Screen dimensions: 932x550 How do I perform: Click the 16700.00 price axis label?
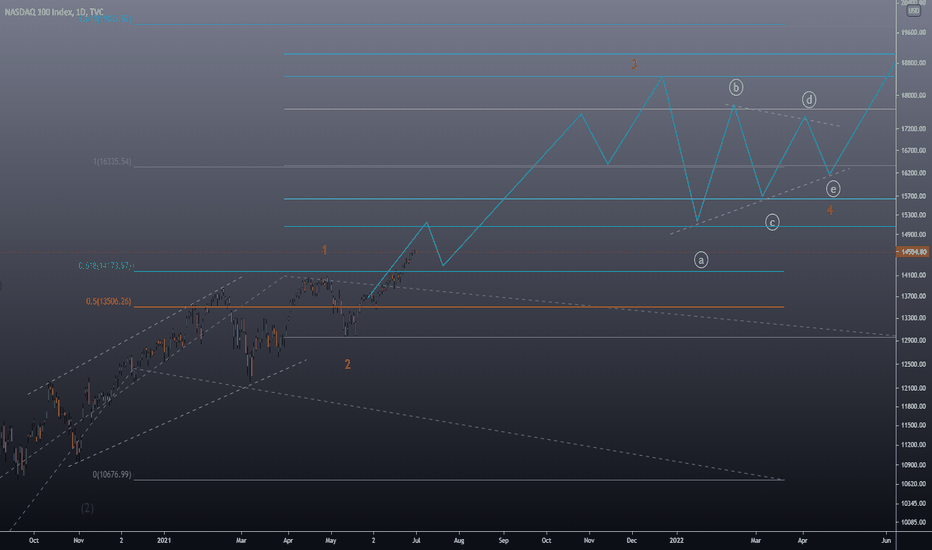[x=914, y=151]
